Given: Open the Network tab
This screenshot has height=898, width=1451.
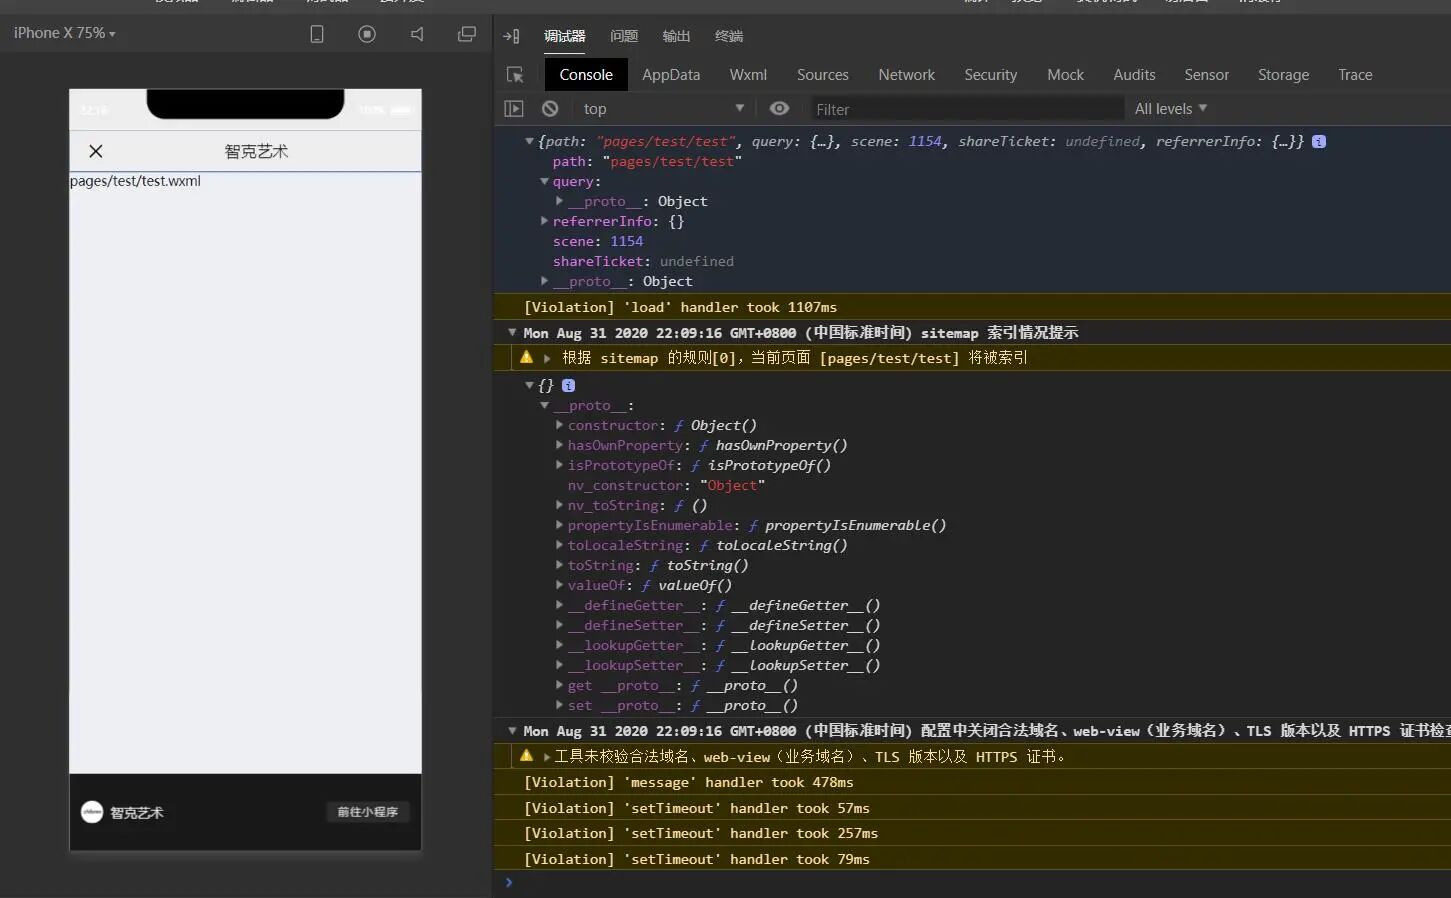Looking at the screenshot, I should (x=907, y=75).
